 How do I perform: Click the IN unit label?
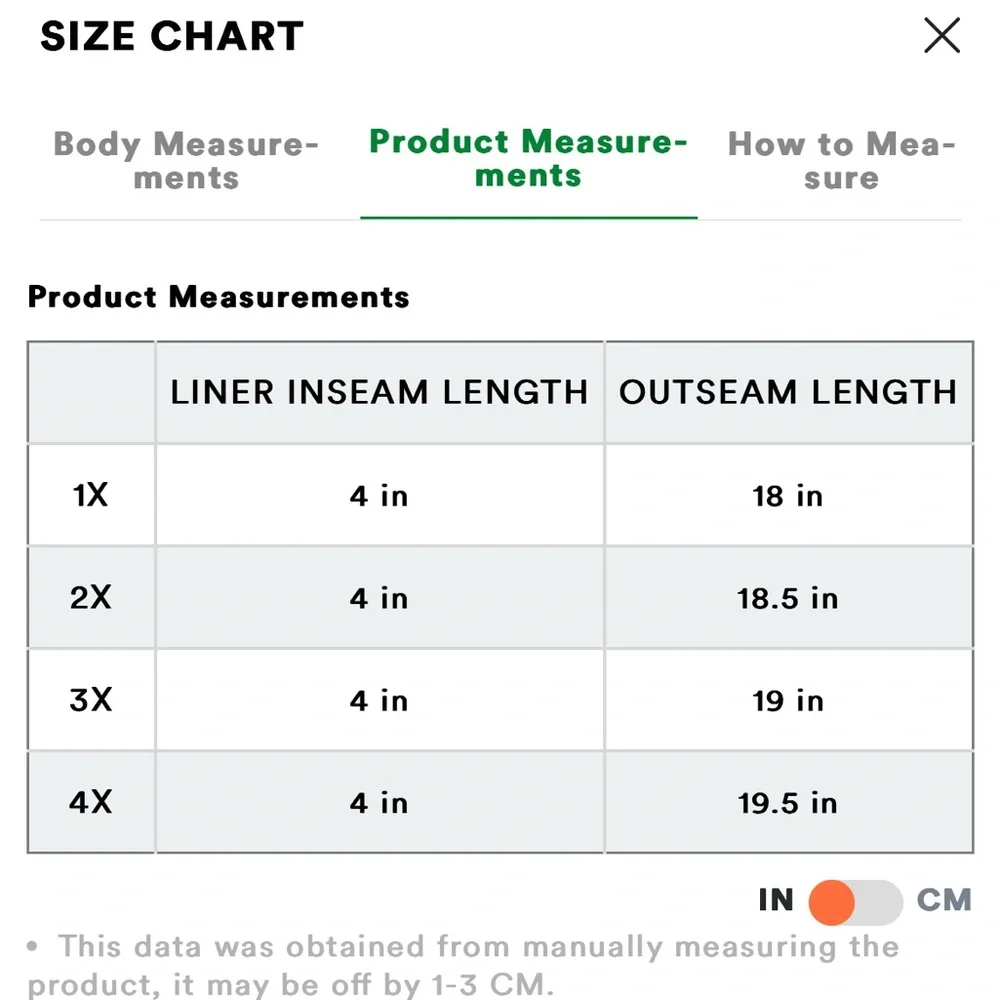[x=775, y=901]
